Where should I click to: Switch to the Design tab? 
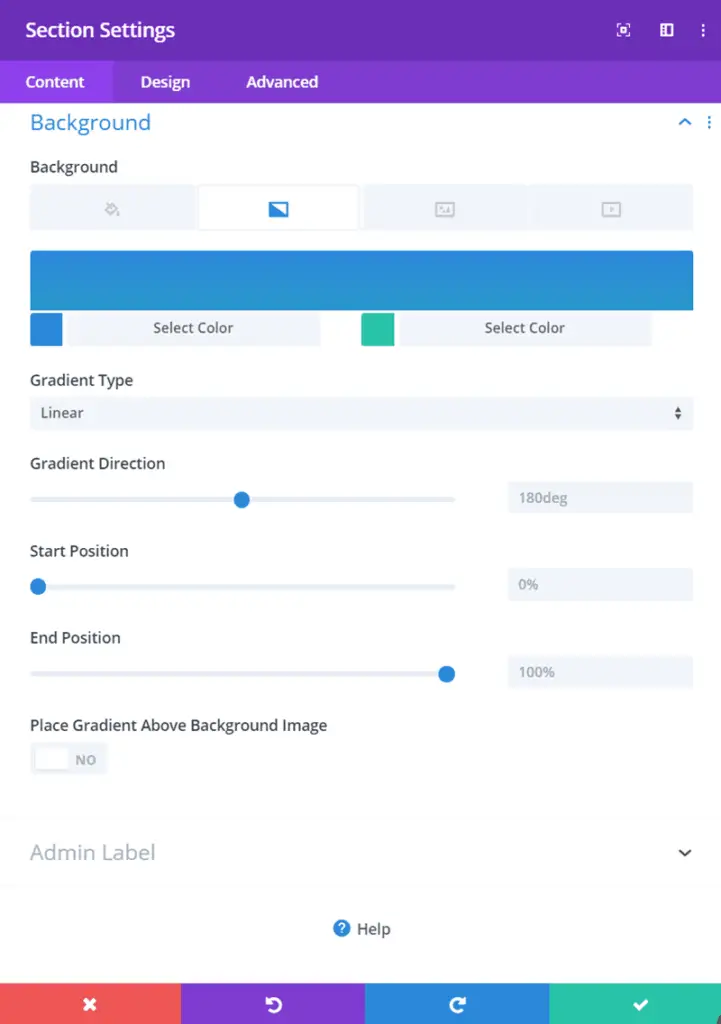click(165, 82)
